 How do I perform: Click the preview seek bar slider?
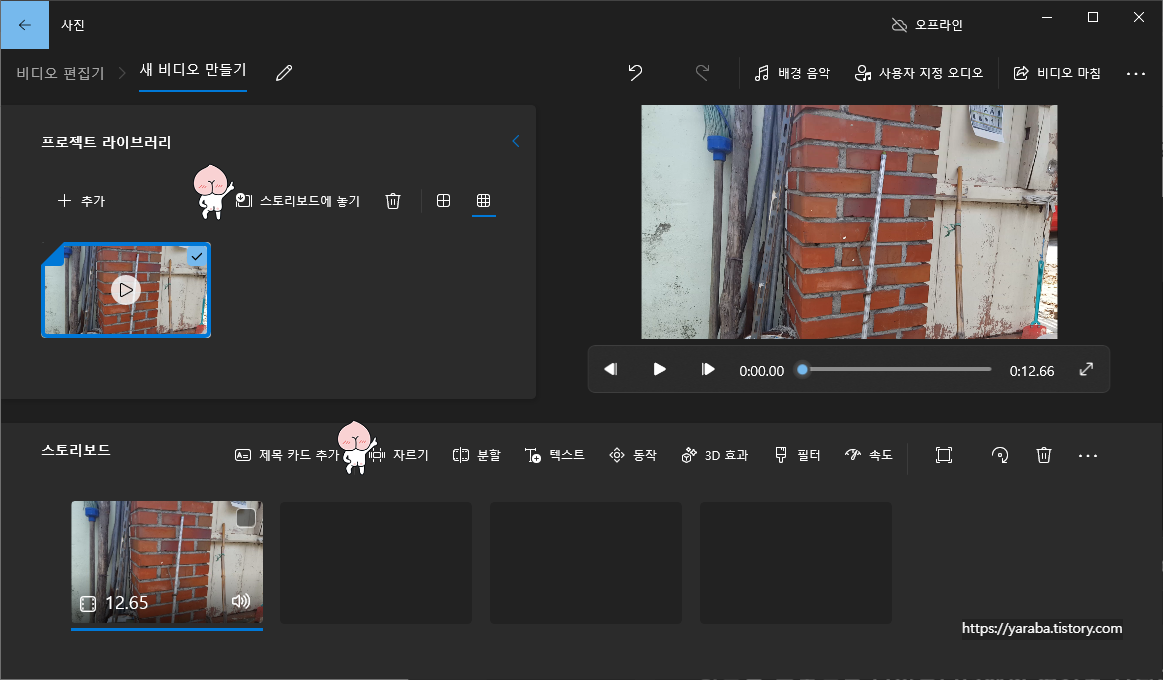(896, 369)
